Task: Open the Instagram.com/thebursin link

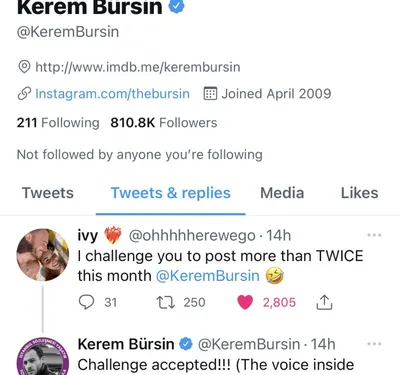Action: [112, 94]
